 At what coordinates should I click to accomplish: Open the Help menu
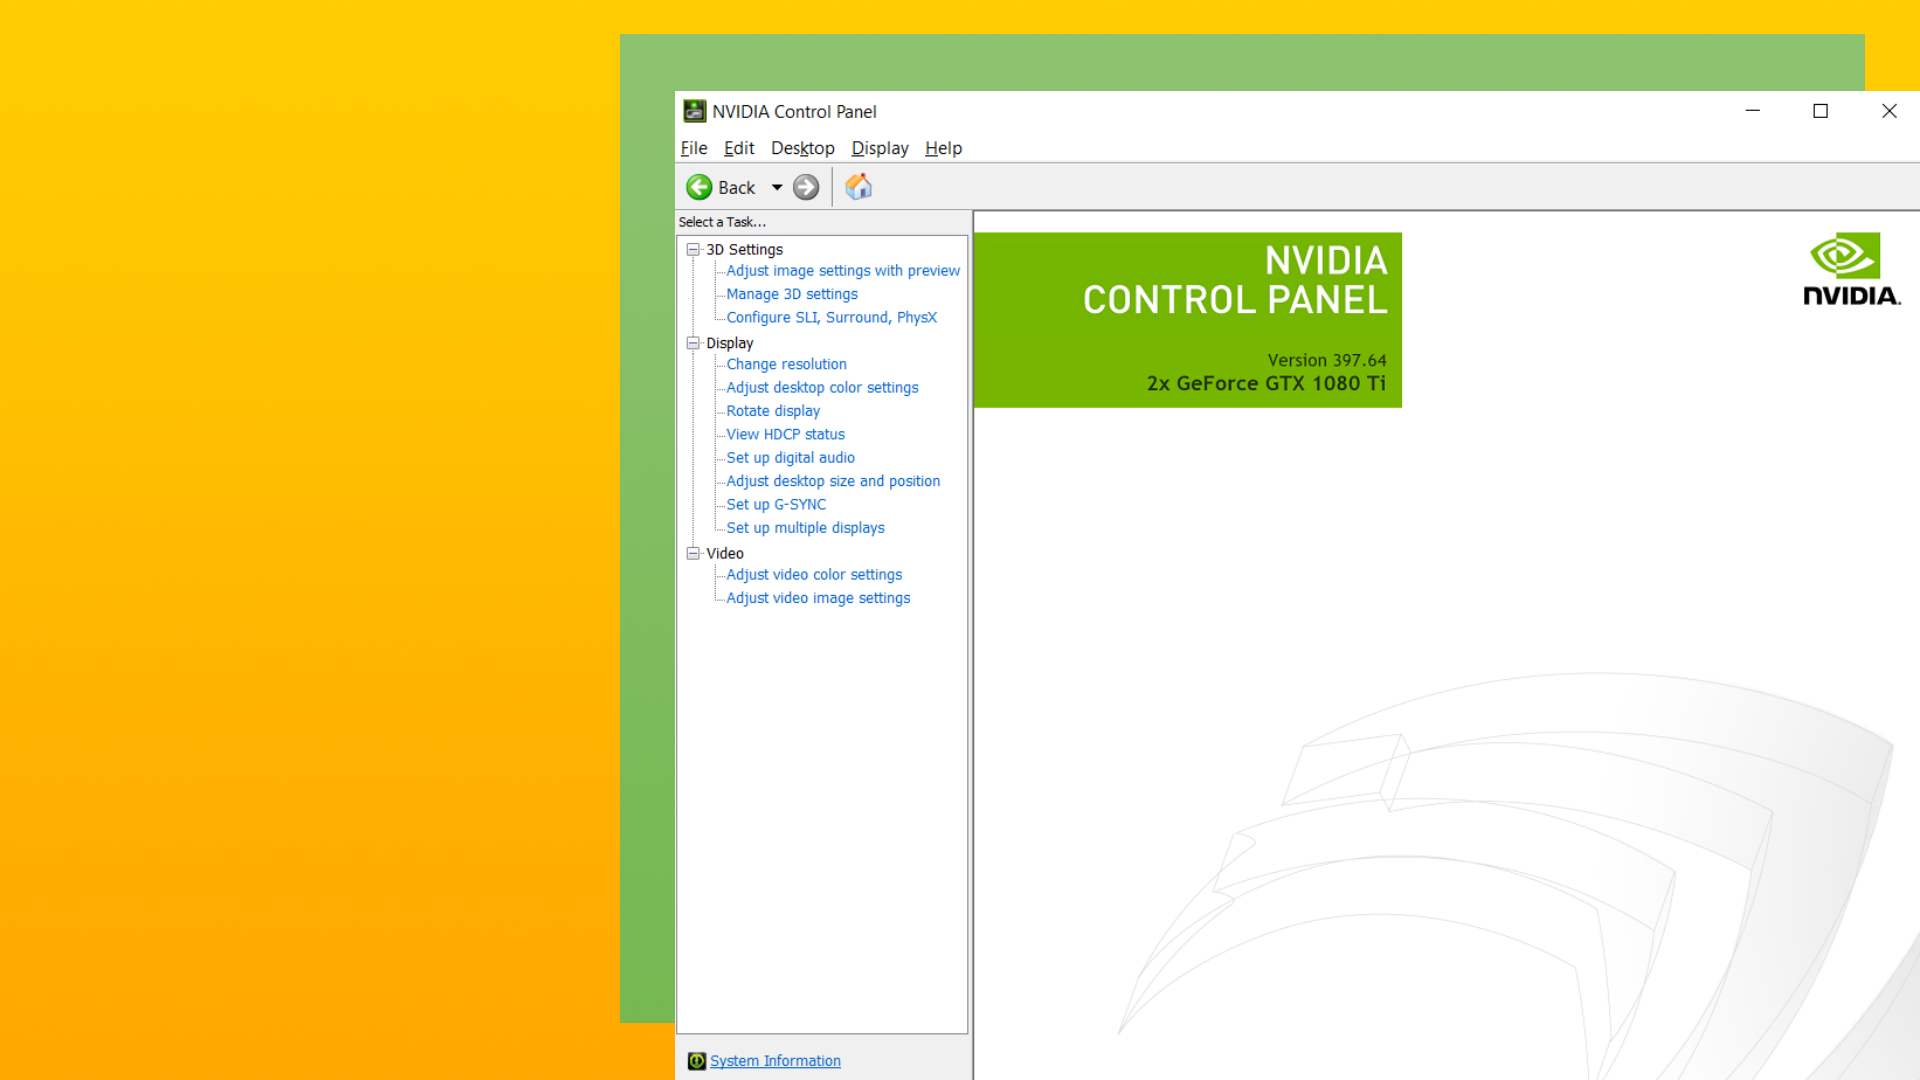[x=943, y=148]
